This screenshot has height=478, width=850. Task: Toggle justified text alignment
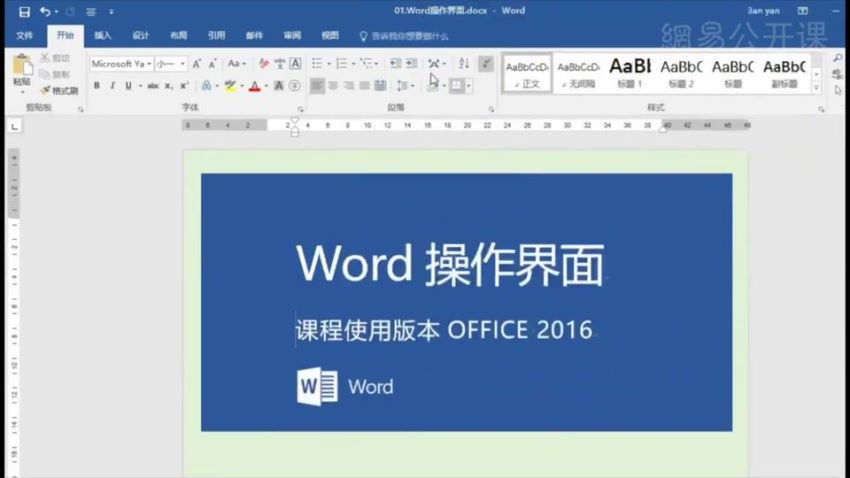coord(364,86)
